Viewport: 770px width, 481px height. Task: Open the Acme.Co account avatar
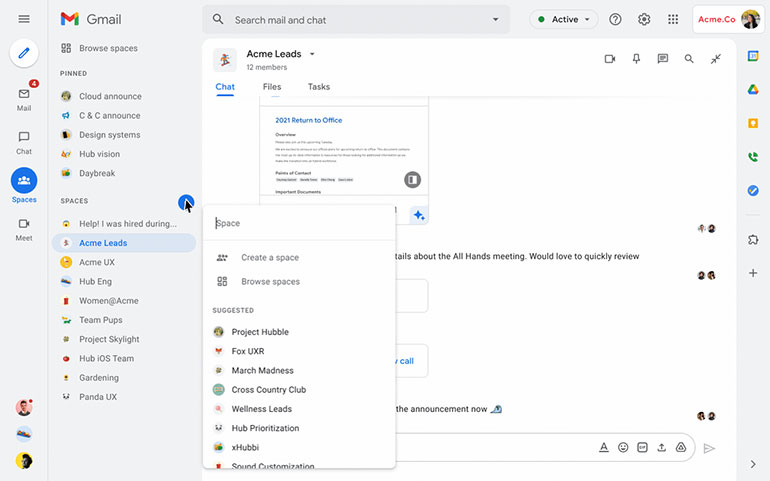pos(750,19)
